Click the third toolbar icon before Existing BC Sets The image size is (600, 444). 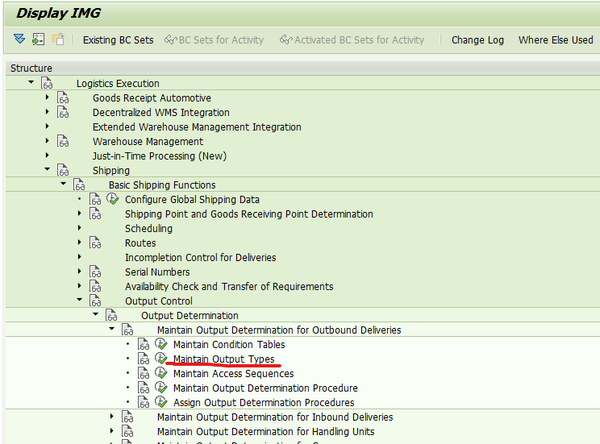click(57, 40)
